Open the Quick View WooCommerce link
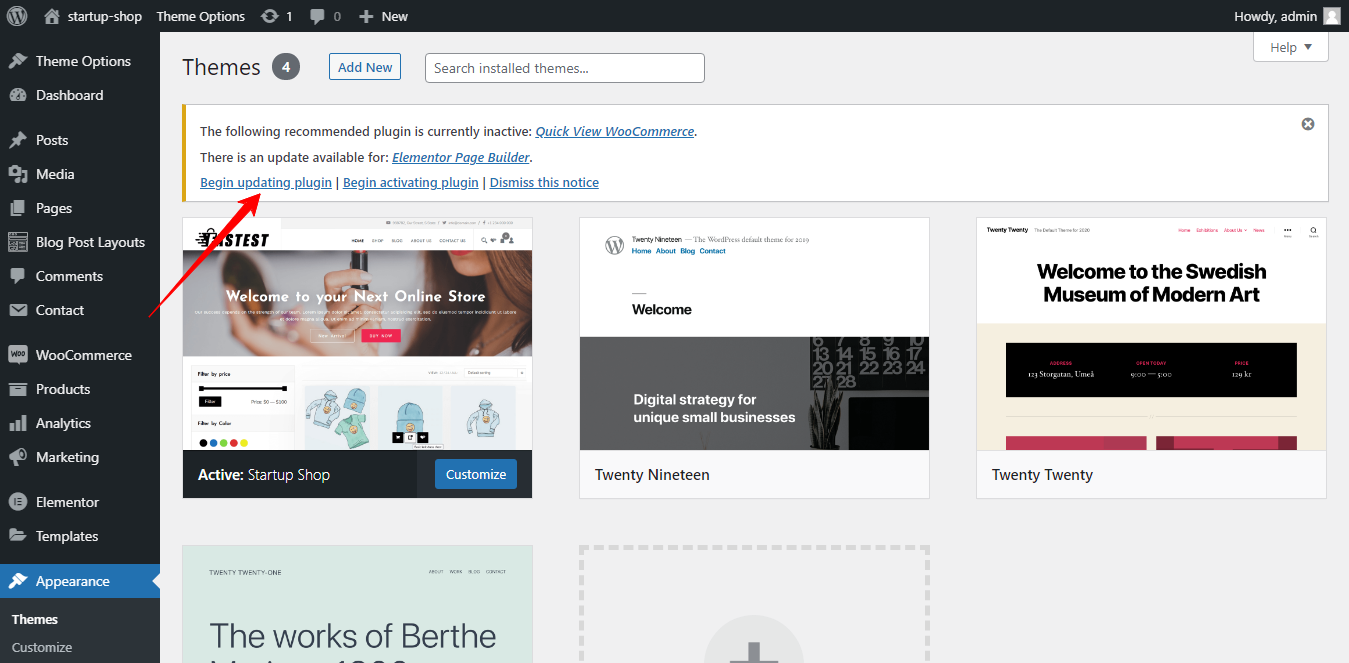The image size is (1349, 663). (x=615, y=131)
